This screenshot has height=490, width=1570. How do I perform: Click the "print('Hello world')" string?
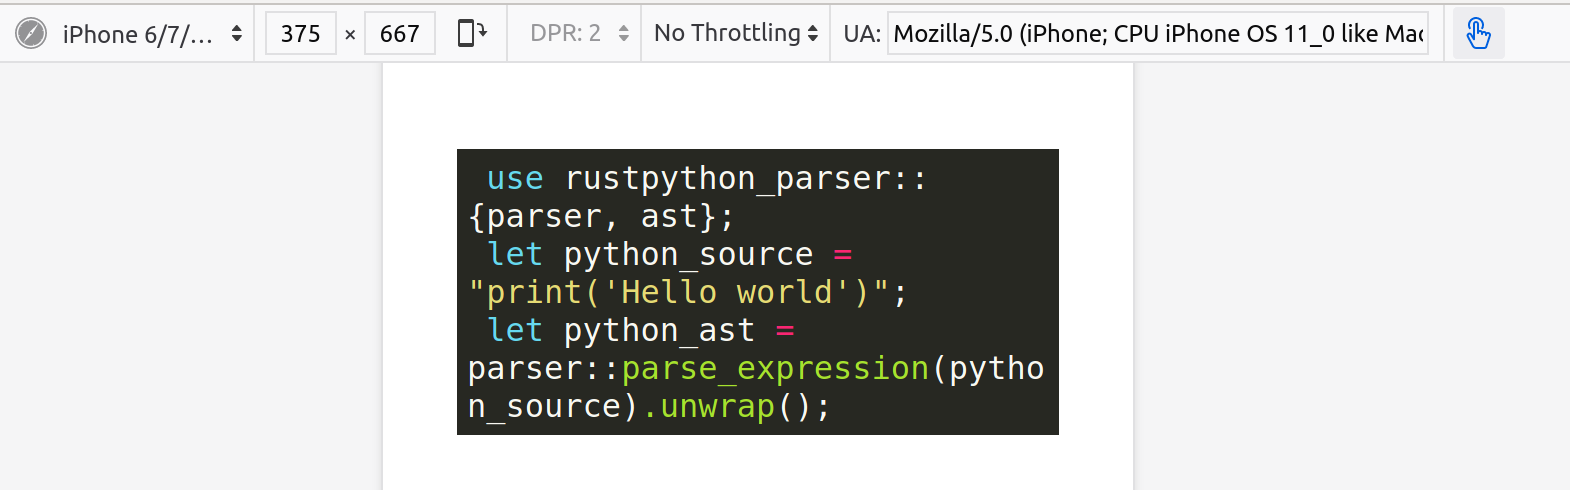pyautogui.click(x=679, y=292)
